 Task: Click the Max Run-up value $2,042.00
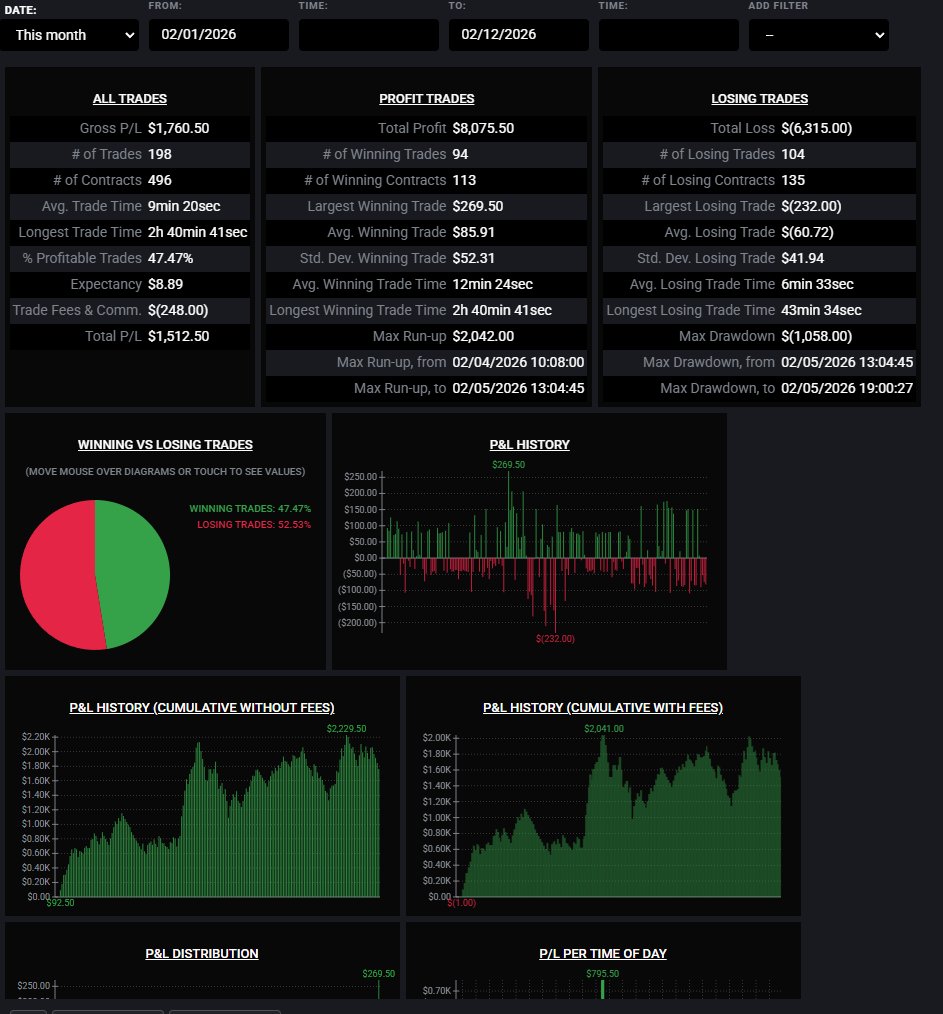pyautogui.click(x=483, y=336)
